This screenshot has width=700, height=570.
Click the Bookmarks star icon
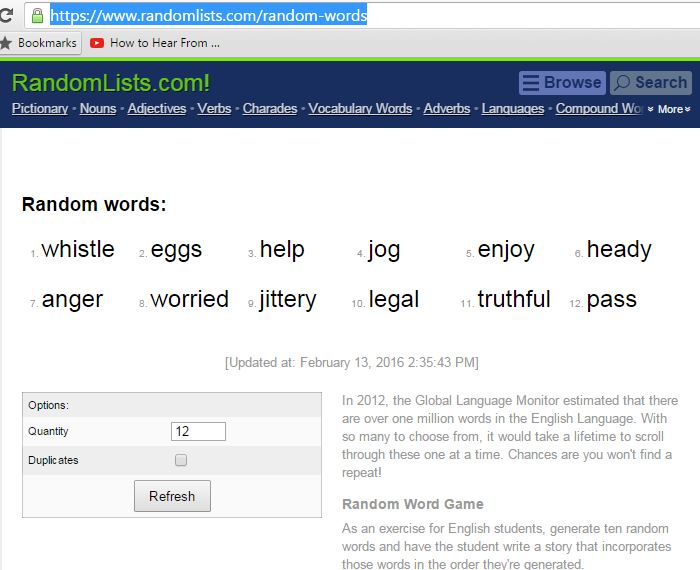coord(6,43)
